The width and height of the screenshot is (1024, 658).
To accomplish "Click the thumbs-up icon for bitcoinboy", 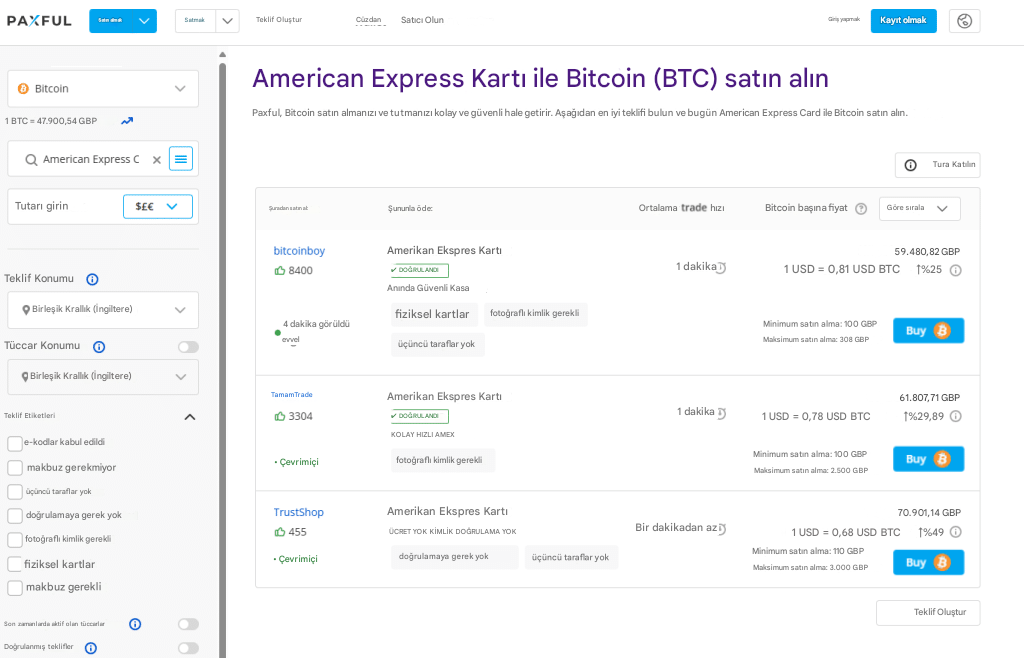I will point(280,270).
